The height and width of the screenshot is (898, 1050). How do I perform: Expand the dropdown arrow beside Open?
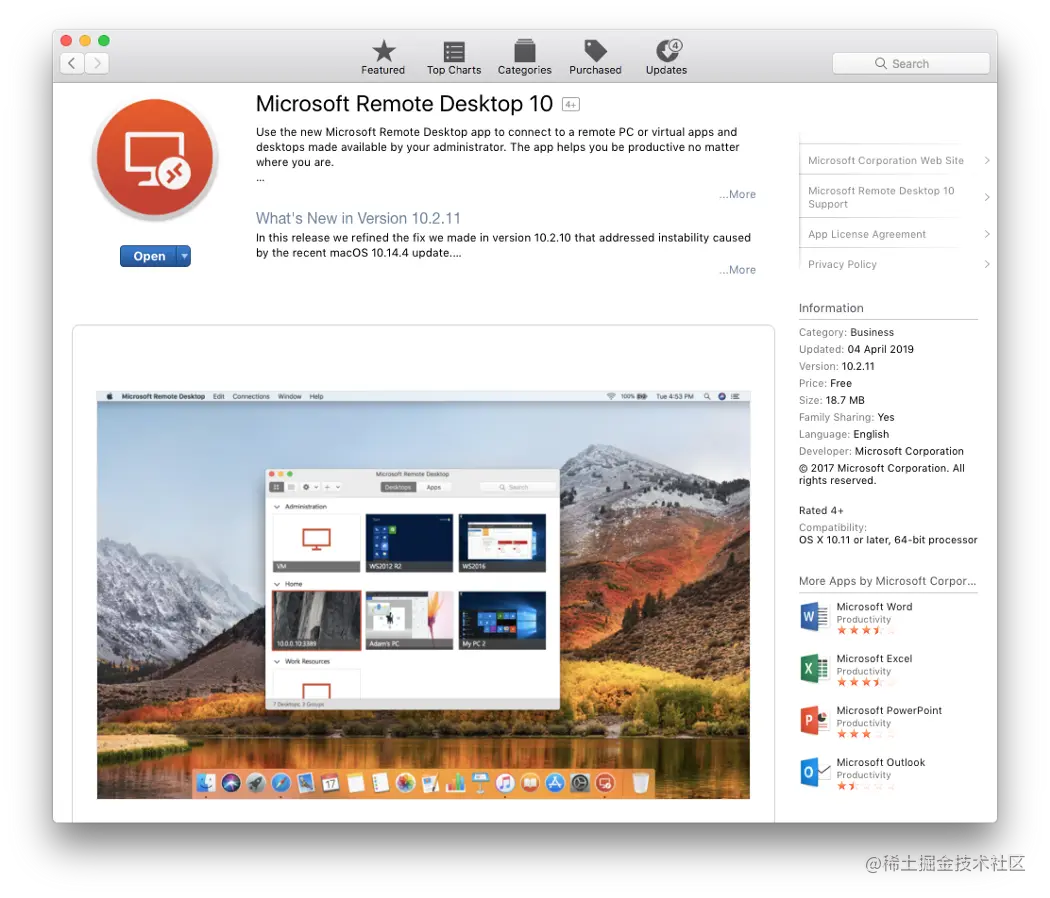pyautogui.click(x=184, y=256)
